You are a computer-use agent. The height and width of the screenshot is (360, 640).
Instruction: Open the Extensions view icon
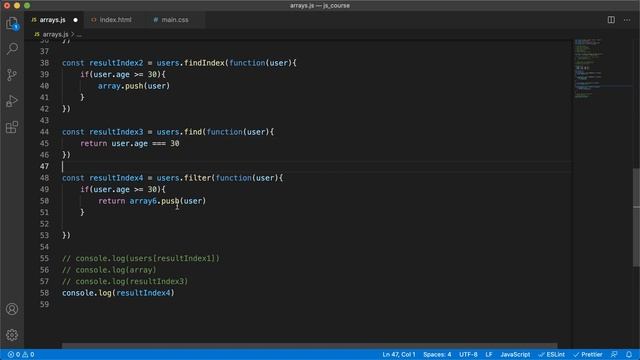12,127
